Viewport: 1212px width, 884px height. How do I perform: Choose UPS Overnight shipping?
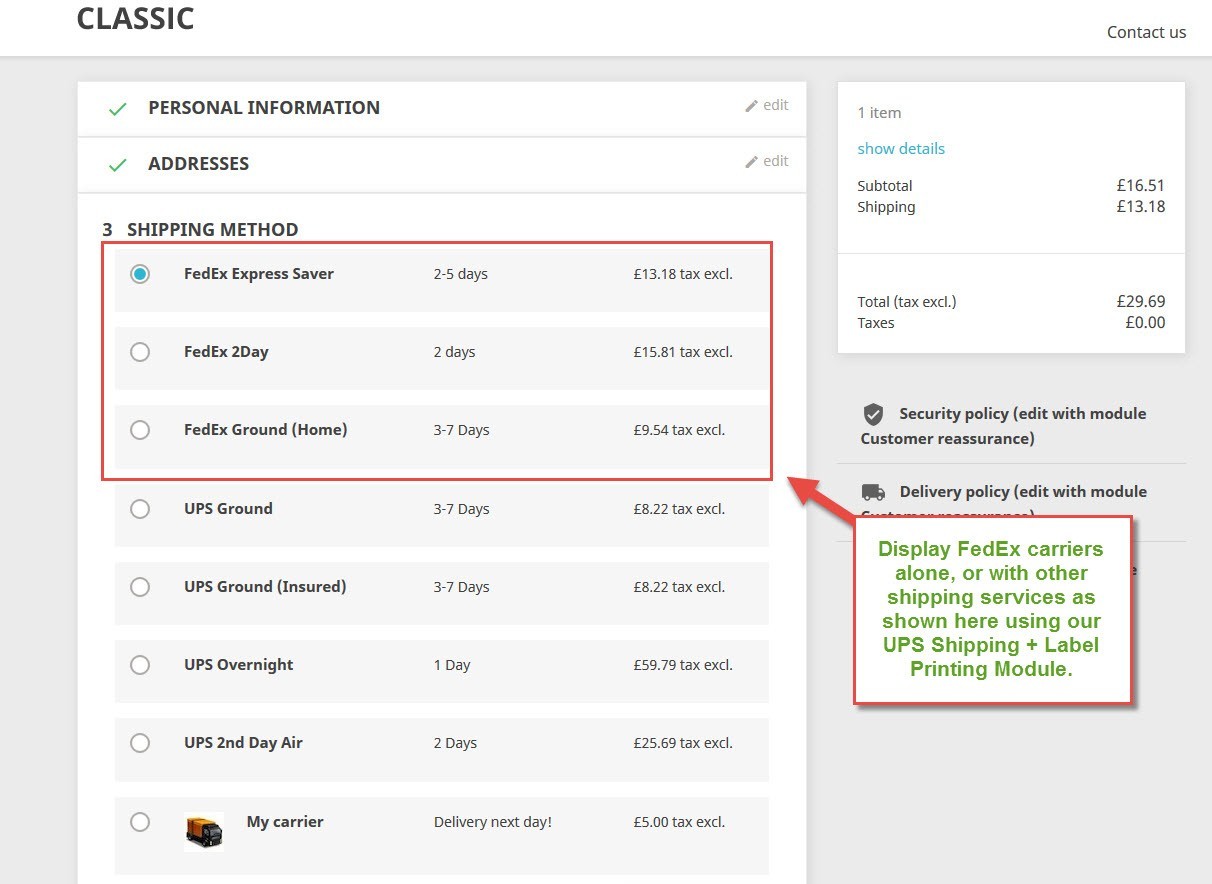pyautogui.click(x=140, y=665)
